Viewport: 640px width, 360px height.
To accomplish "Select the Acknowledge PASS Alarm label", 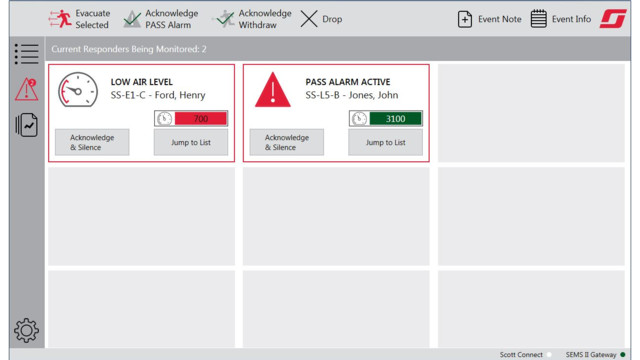I will 171,19.
